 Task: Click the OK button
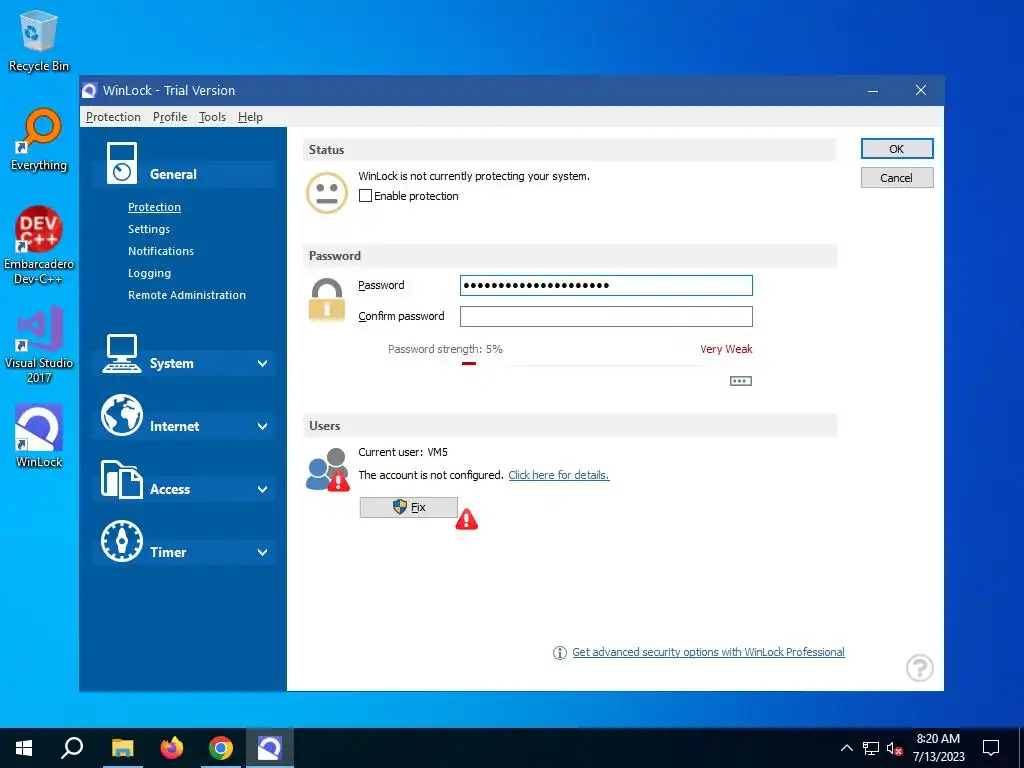[x=897, y=149]
